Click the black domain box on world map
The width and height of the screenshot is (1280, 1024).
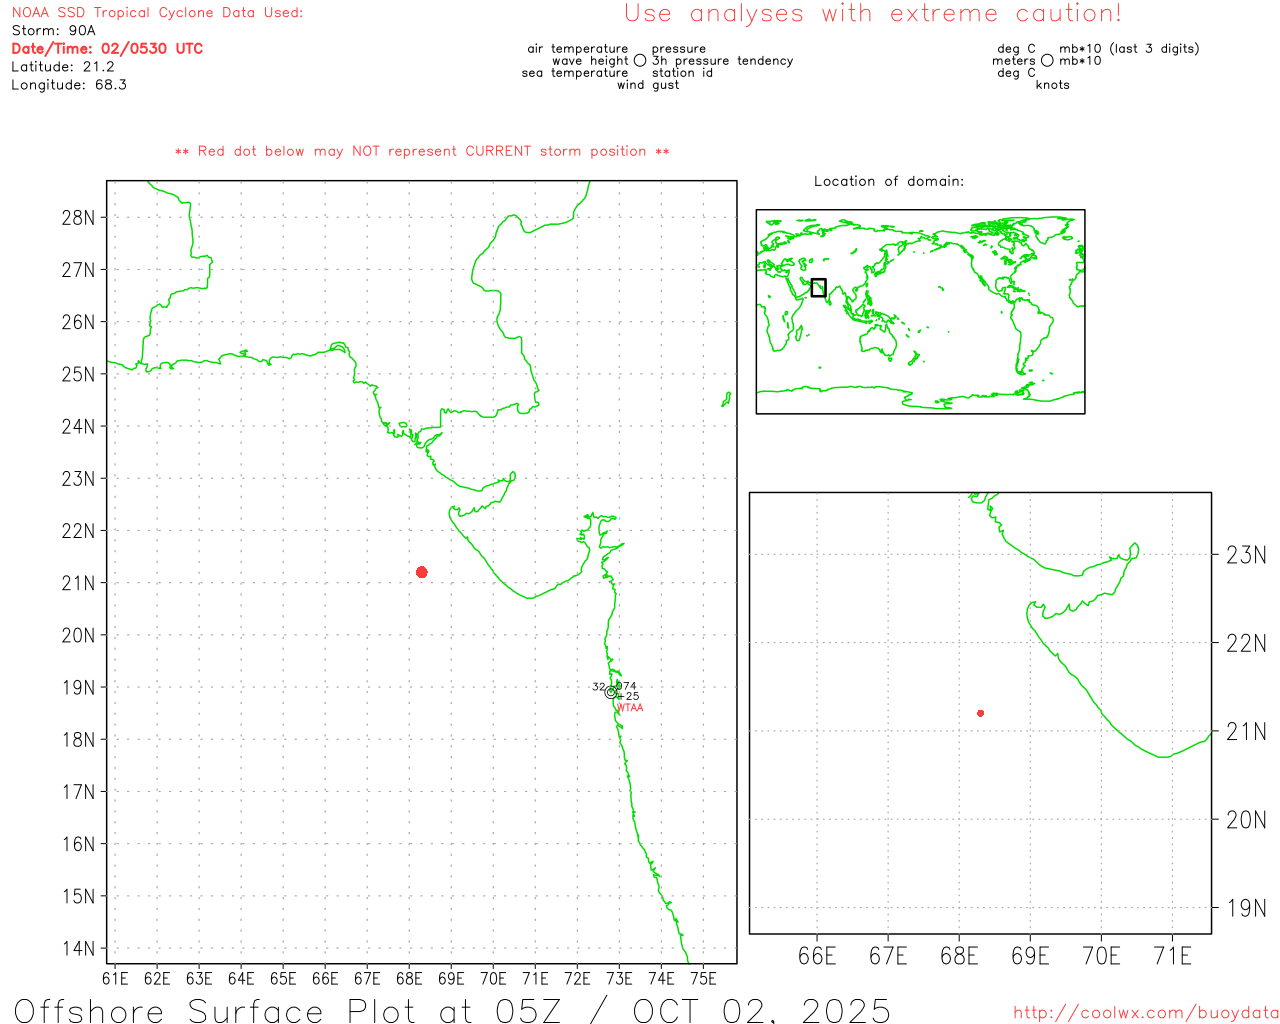pos(818,287)
